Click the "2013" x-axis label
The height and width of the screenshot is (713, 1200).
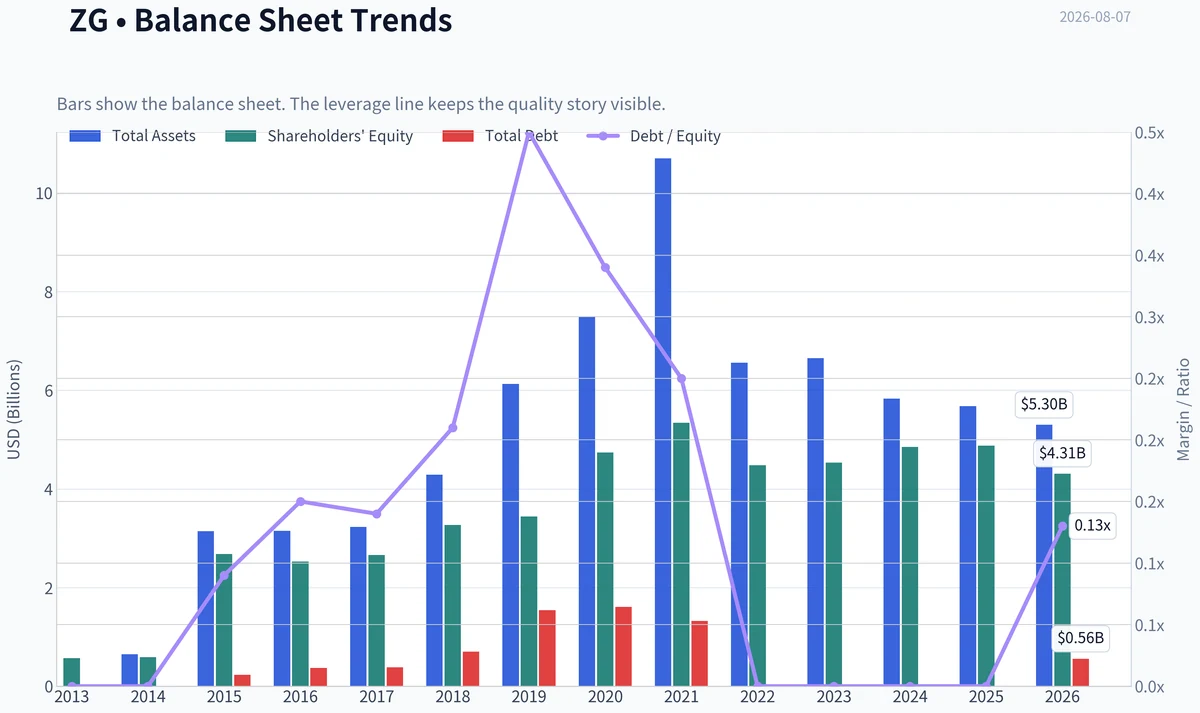pyautogui.click(x=72, y=697)
